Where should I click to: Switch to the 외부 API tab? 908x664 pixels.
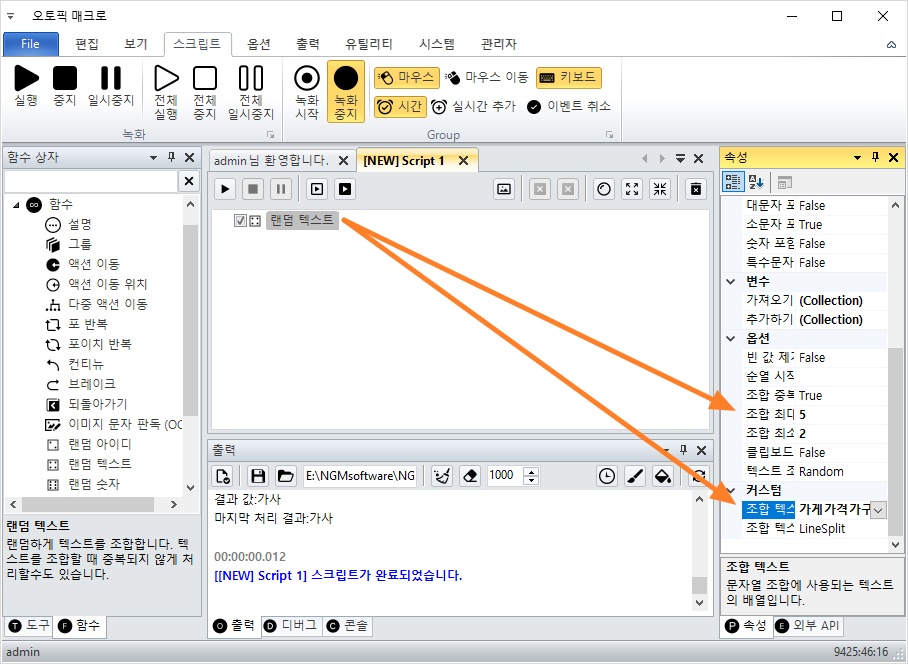pos(808,625)
